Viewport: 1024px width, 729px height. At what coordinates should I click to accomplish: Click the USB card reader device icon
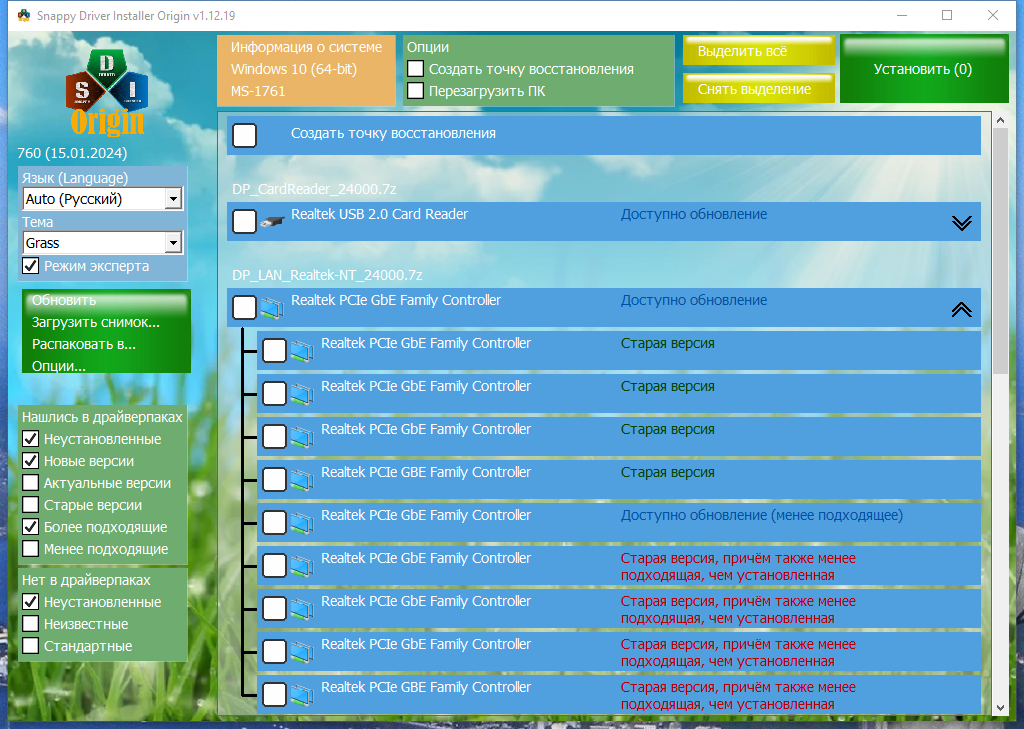pos(272,222)
